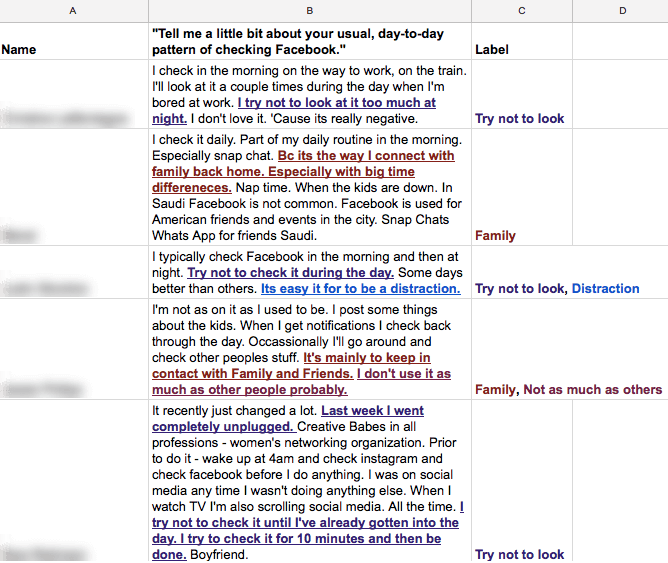
Task: Select column C header
Action: pos(522,11)
